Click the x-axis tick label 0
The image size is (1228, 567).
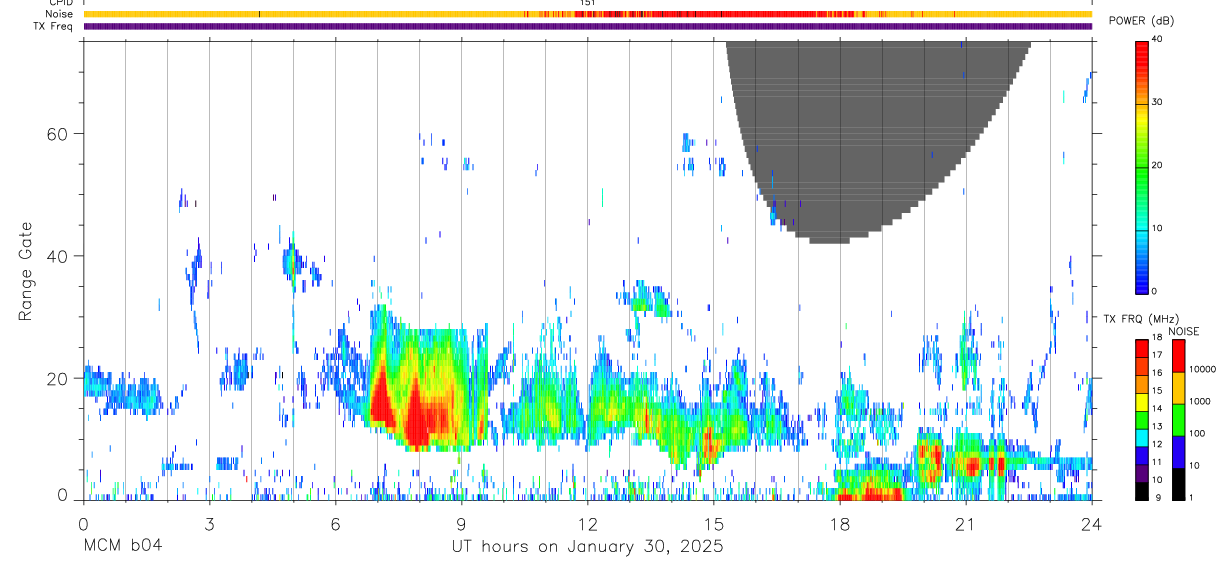pyautogui.click(x=83, y=523)
